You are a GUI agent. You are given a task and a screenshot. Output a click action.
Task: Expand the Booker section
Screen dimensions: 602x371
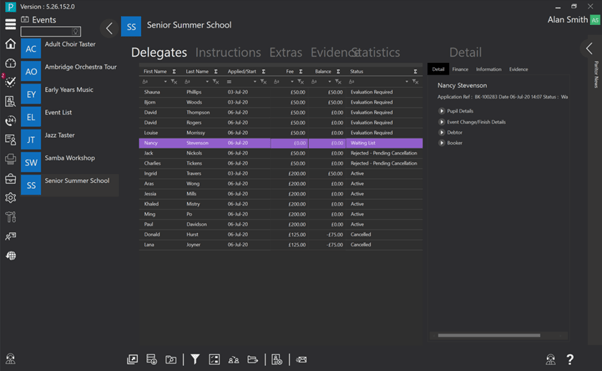442,143
